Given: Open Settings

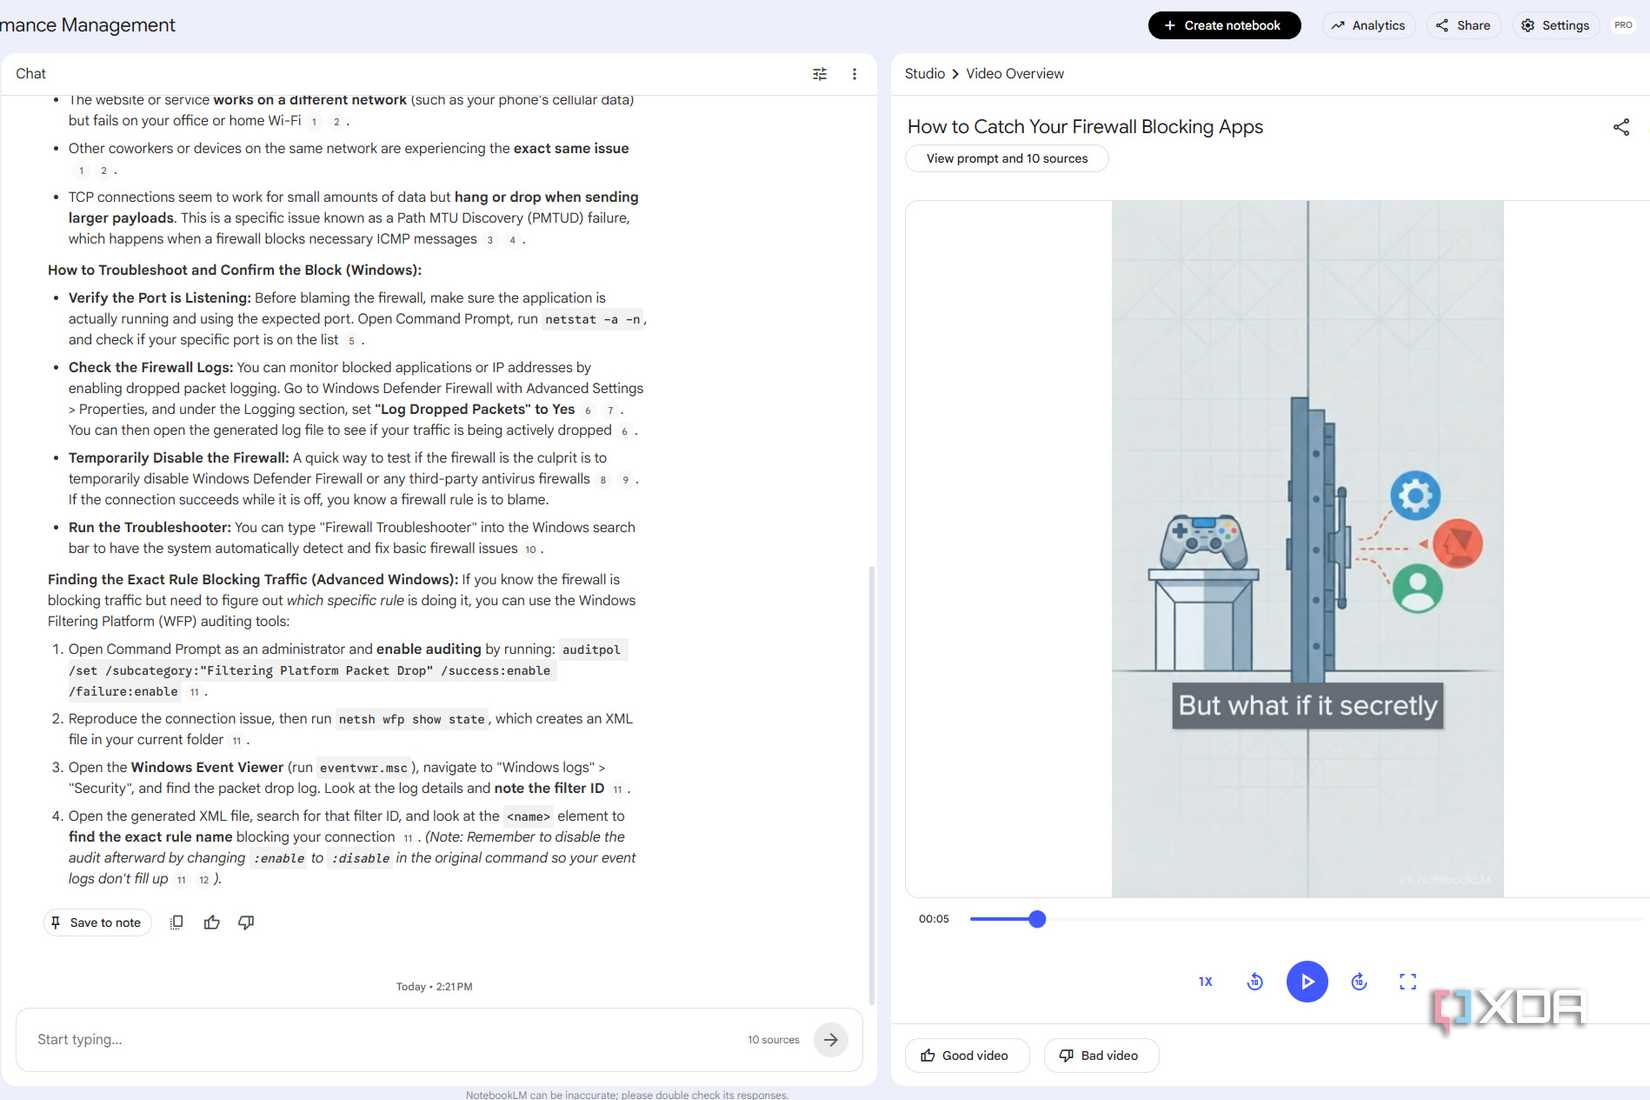Looking at the screenshot, I should pyautogui.click(x=1555, y=25).
